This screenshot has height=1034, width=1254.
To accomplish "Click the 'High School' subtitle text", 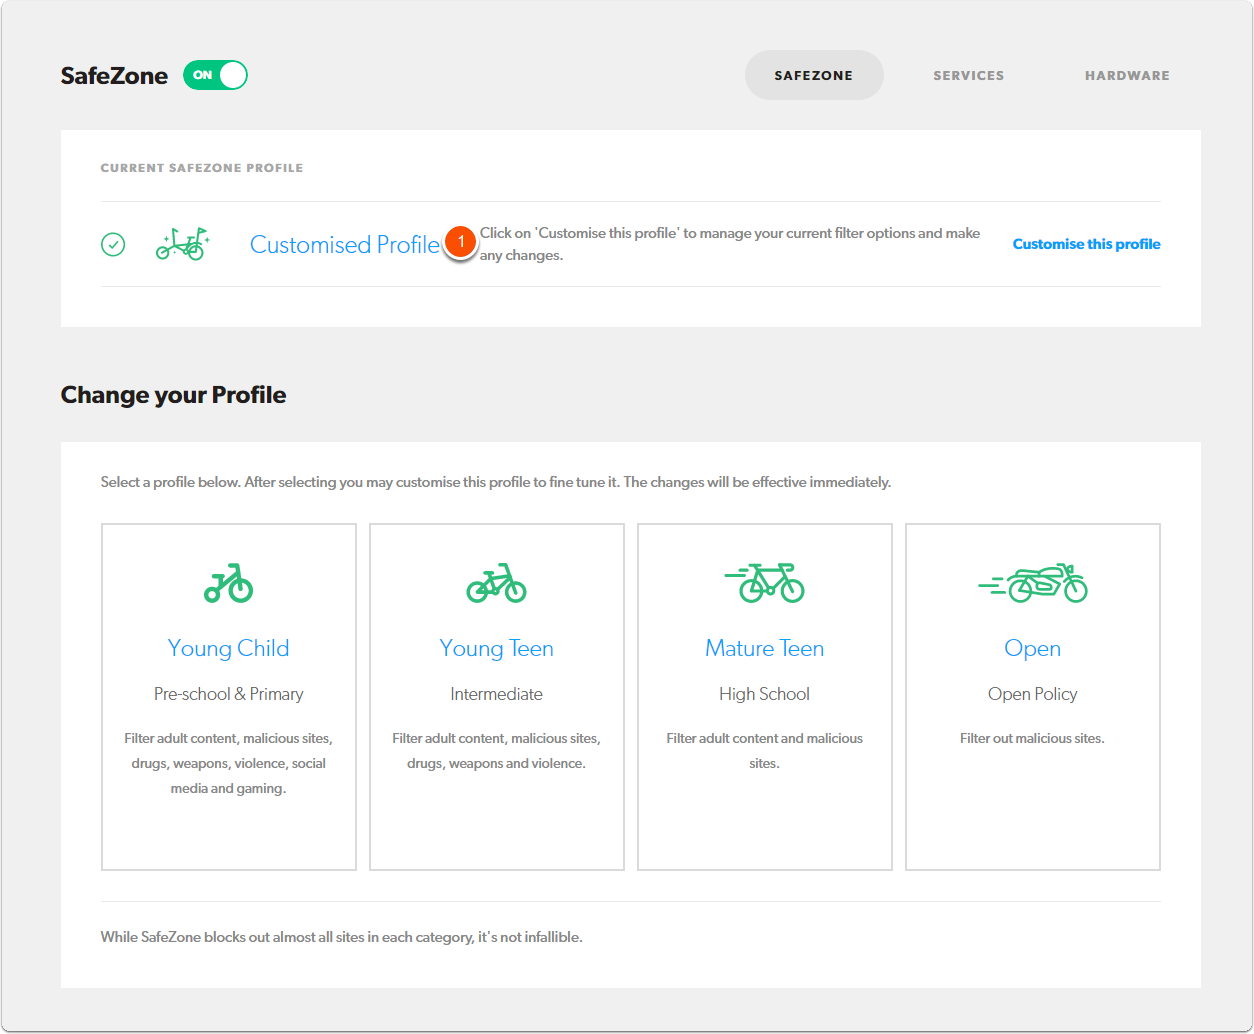I will pos(764,694).
